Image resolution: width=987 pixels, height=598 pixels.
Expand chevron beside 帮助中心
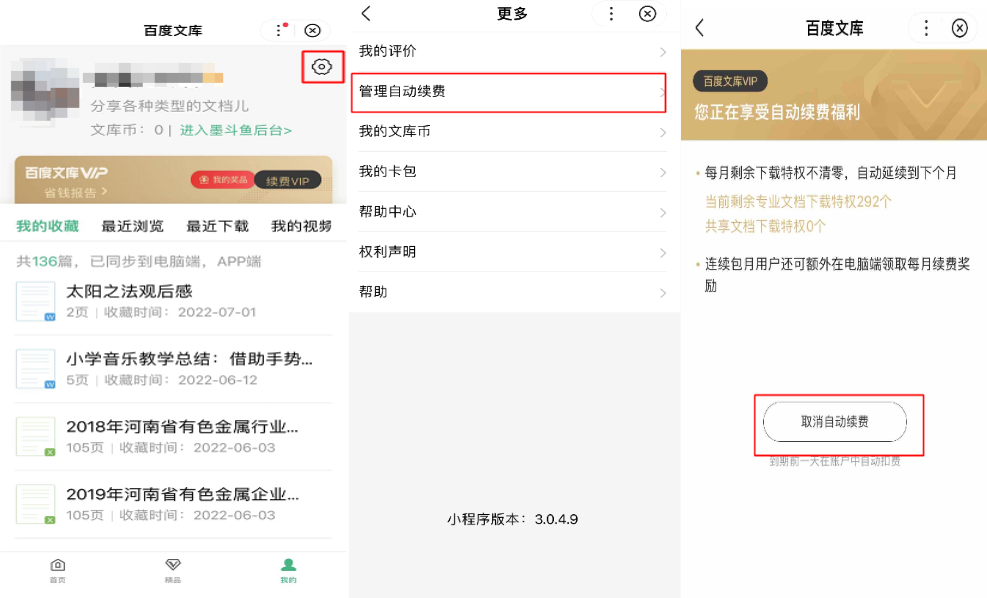pyautogui.click(x=663, y=213)
